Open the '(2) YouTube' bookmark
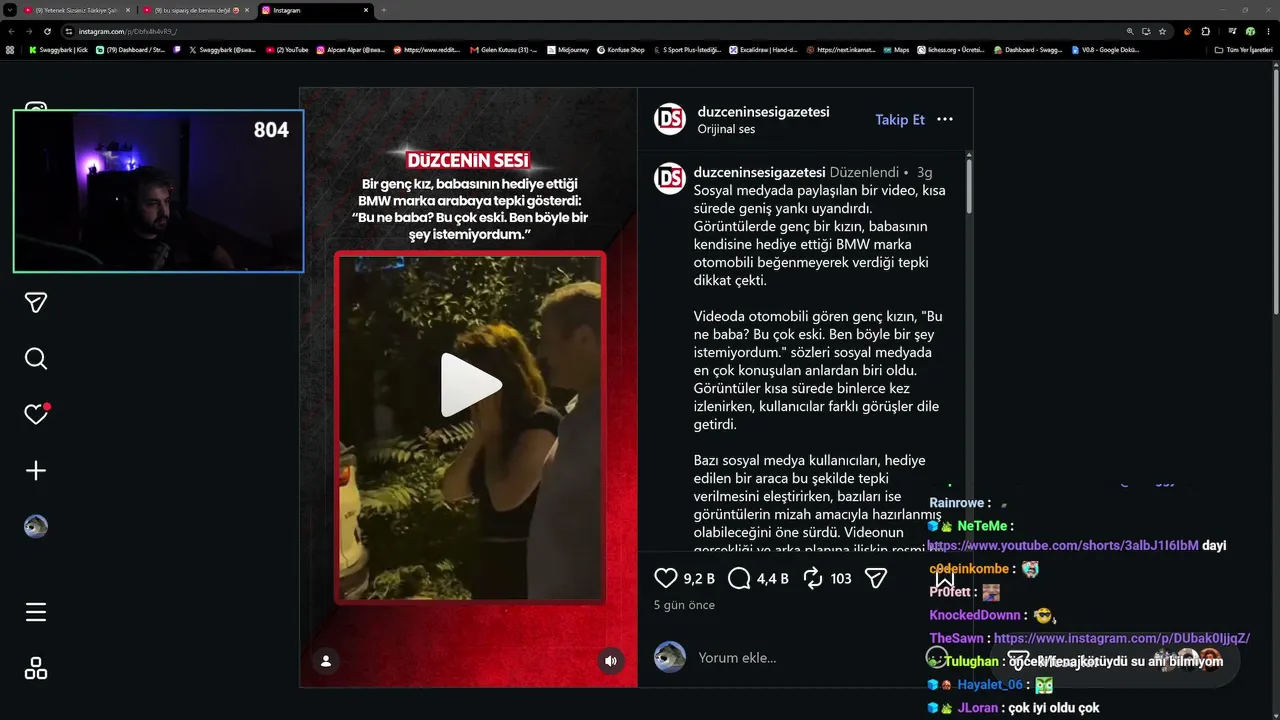Viewport: 1280px width, 720px height. [287, 49]
